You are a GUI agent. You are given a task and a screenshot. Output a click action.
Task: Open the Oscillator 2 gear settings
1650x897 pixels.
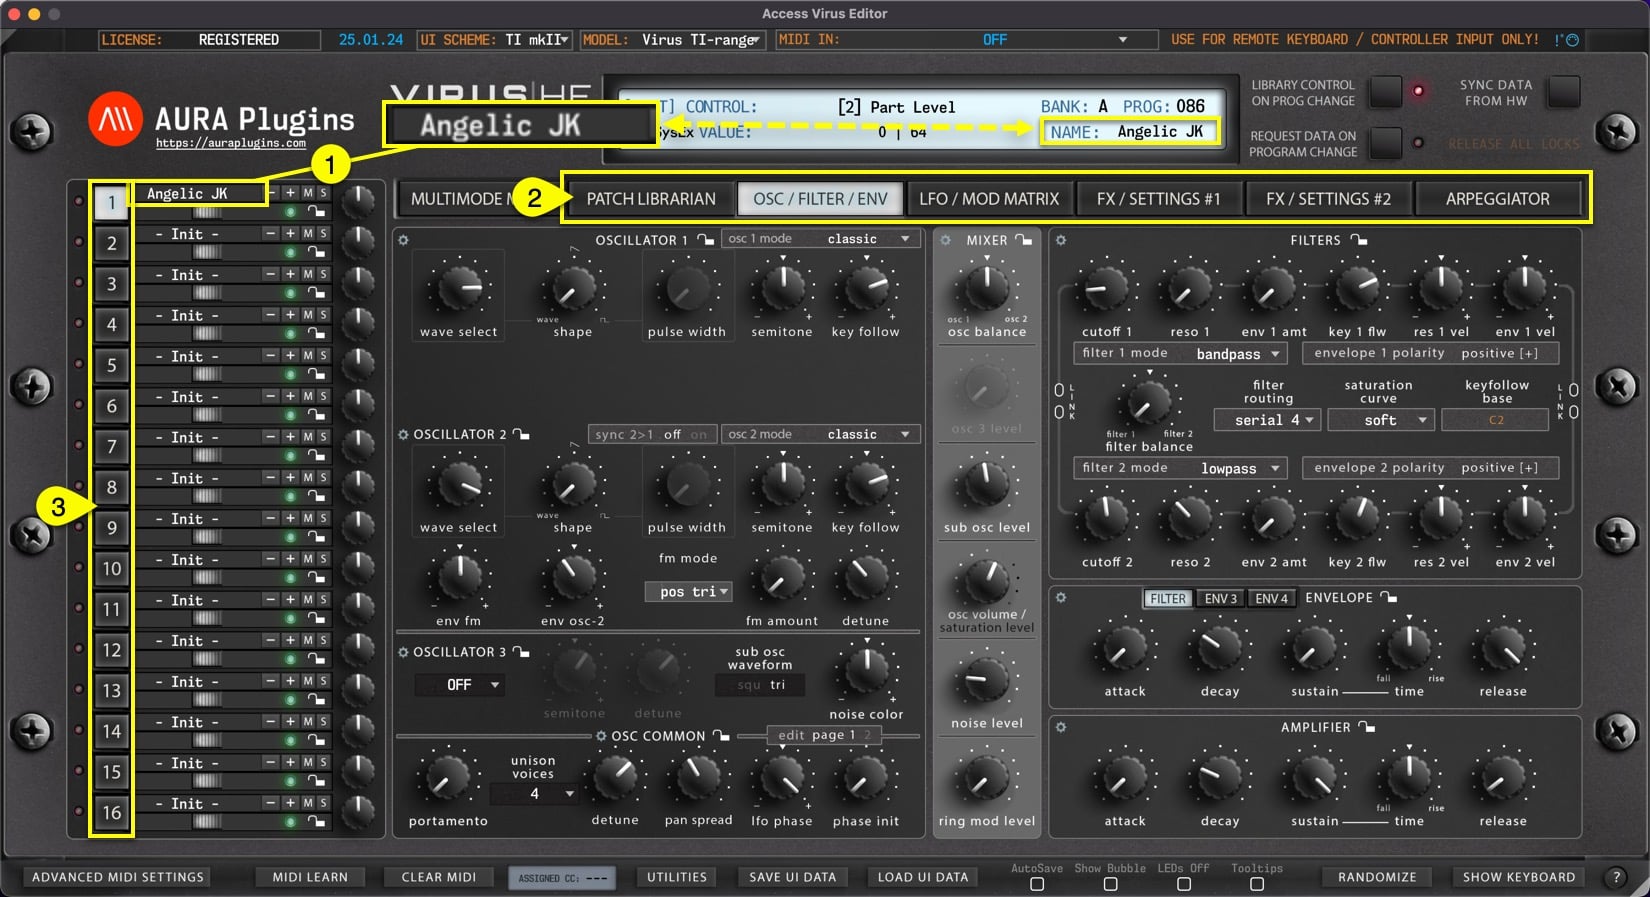click(403, 435)
